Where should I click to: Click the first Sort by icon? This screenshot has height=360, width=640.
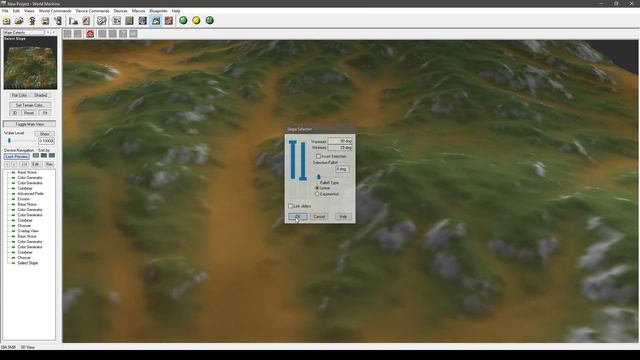click(36, 156)
